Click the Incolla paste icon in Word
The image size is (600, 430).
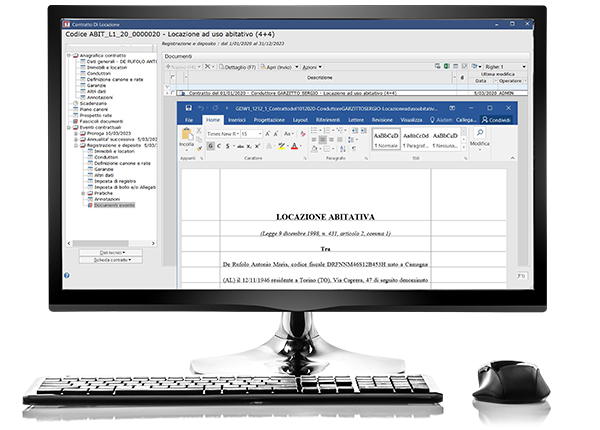pyautogui.click(x=186, y=136)
